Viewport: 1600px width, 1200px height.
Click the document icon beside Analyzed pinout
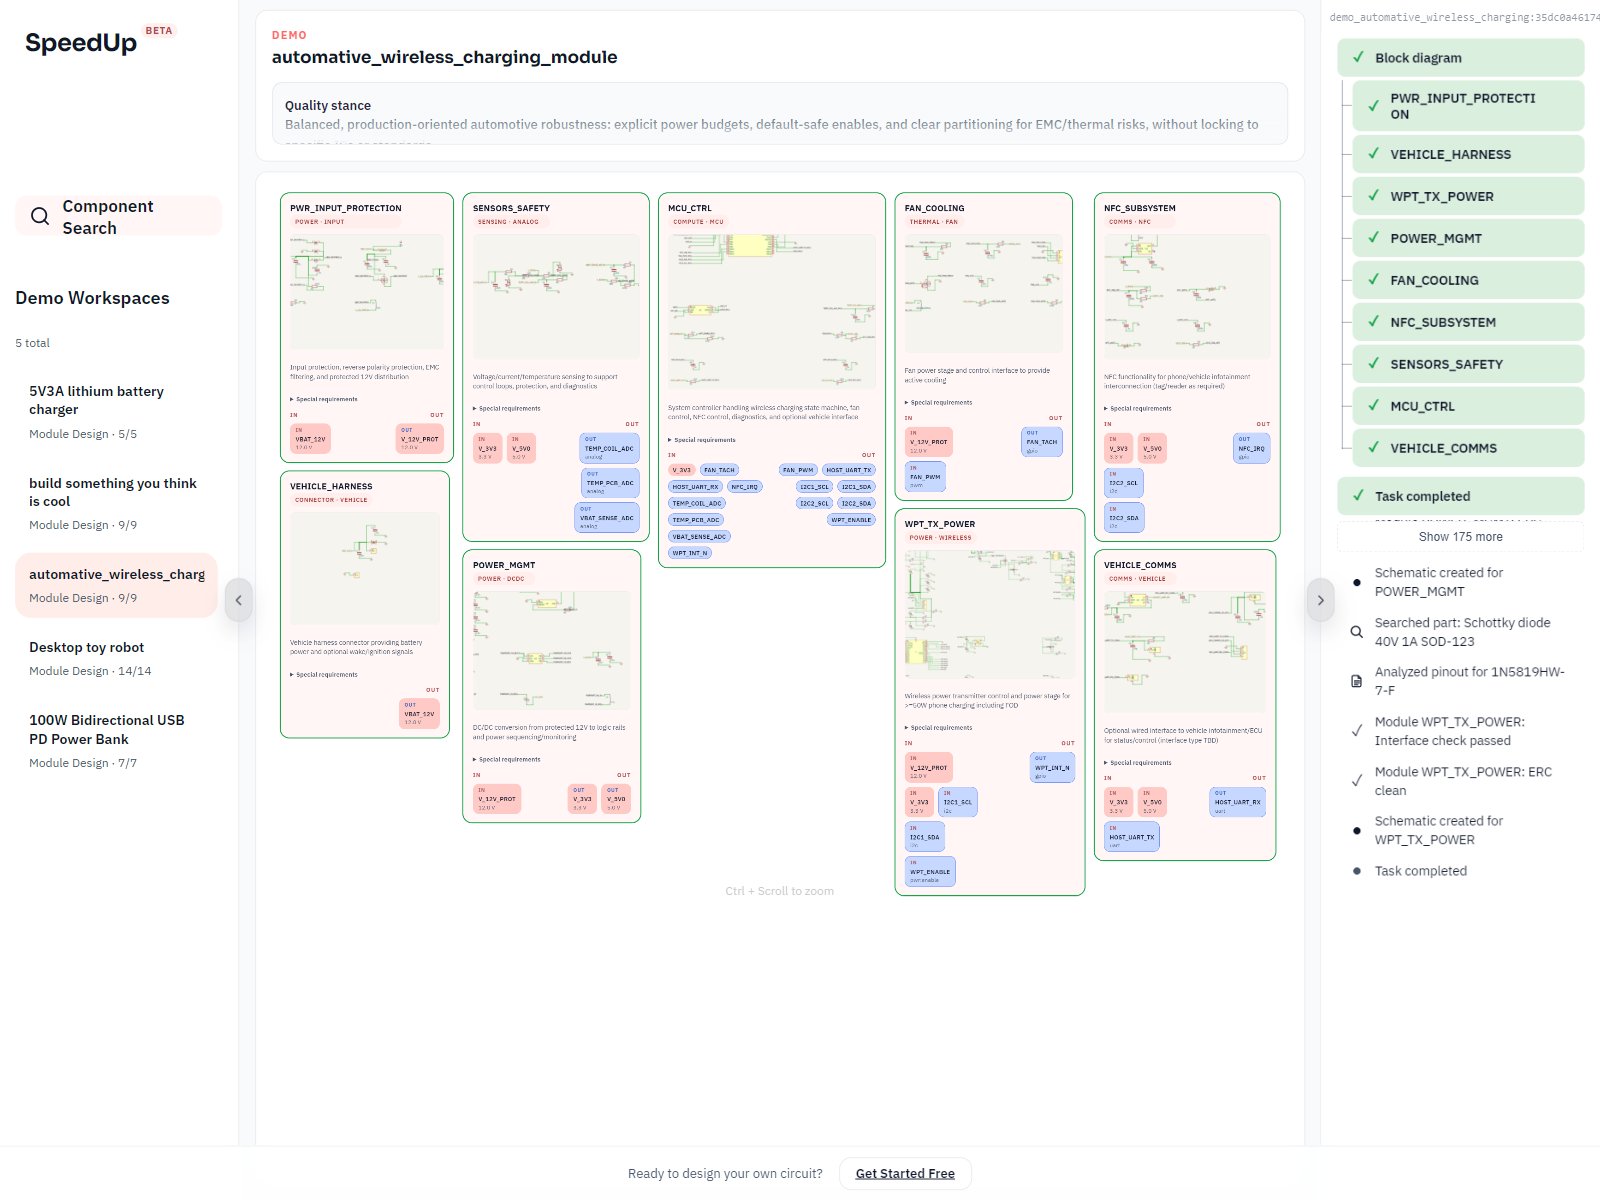[1356, 681]
